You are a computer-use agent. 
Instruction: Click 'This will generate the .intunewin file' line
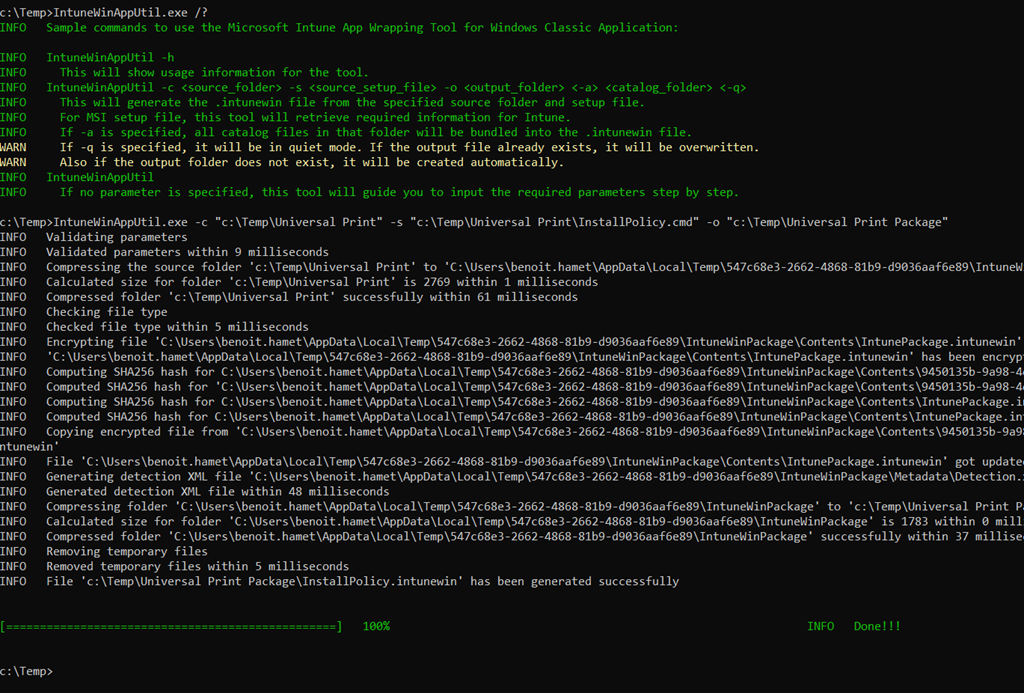pos(322,103)
